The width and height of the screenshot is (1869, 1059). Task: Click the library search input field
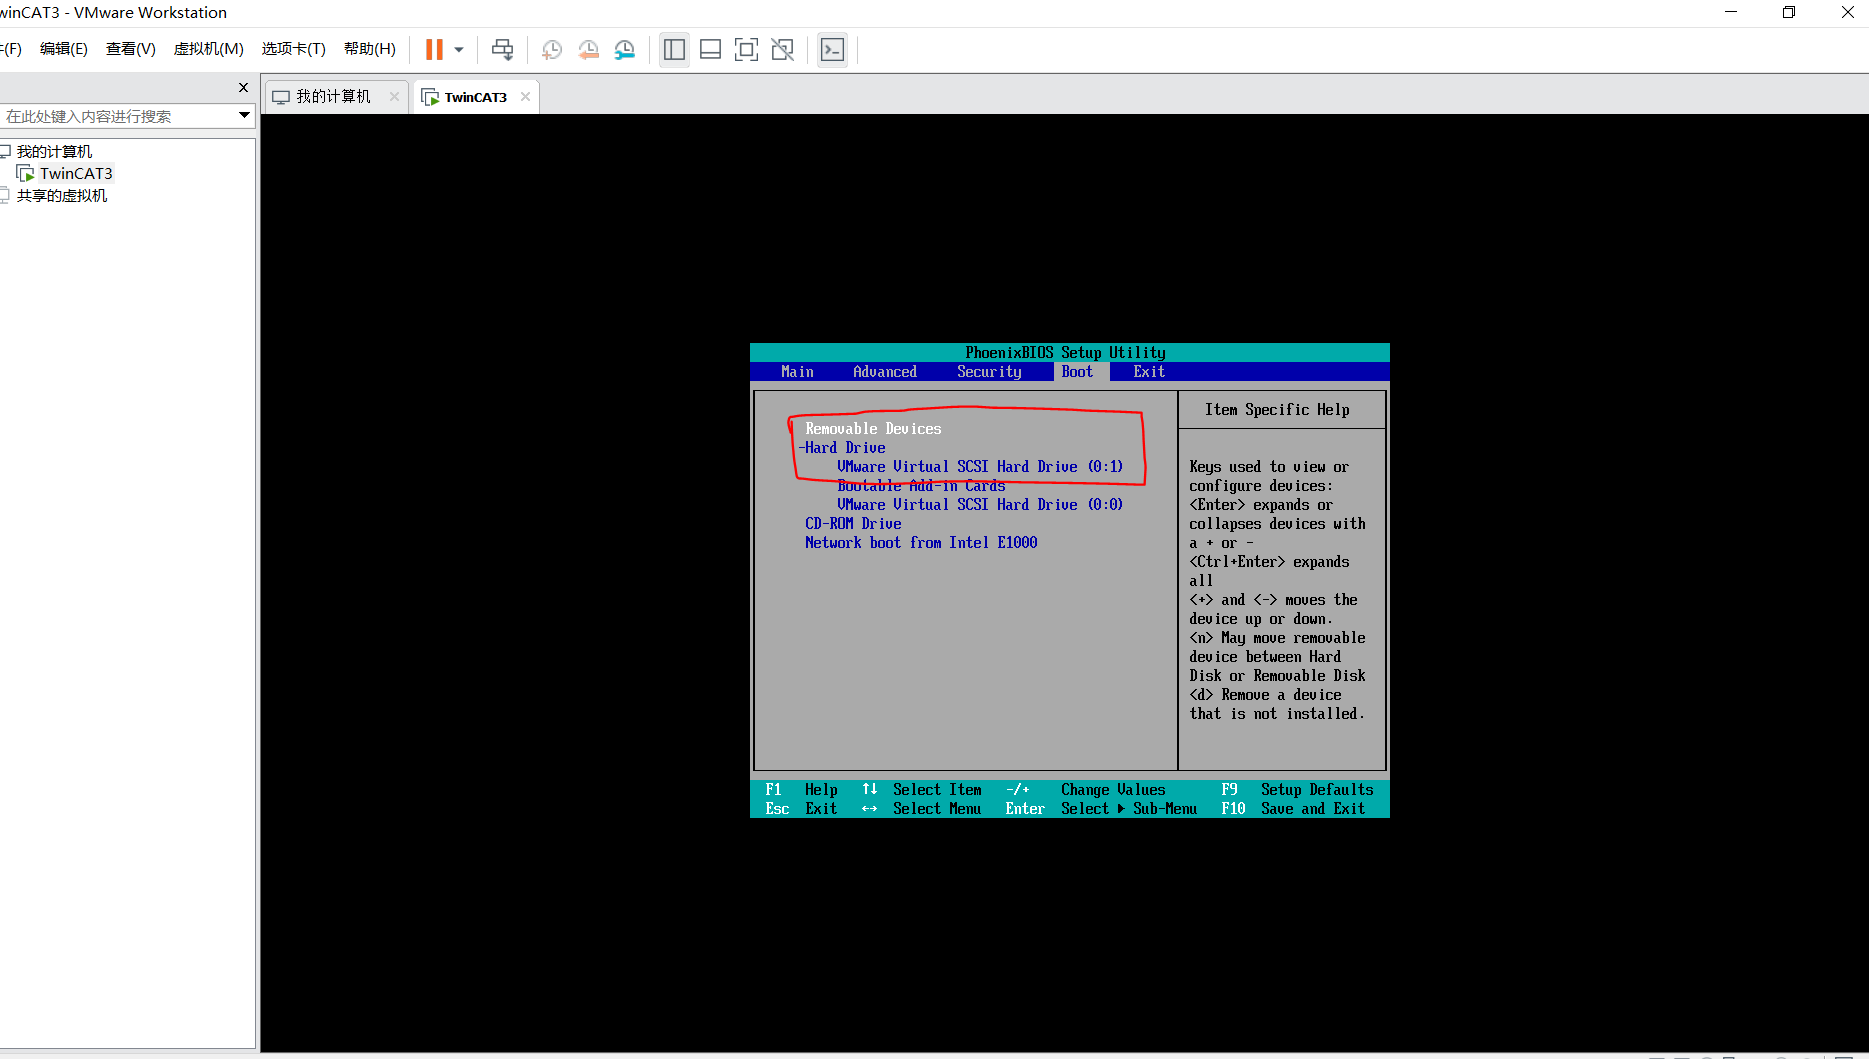pyautogui.click(x=118, y=116)
